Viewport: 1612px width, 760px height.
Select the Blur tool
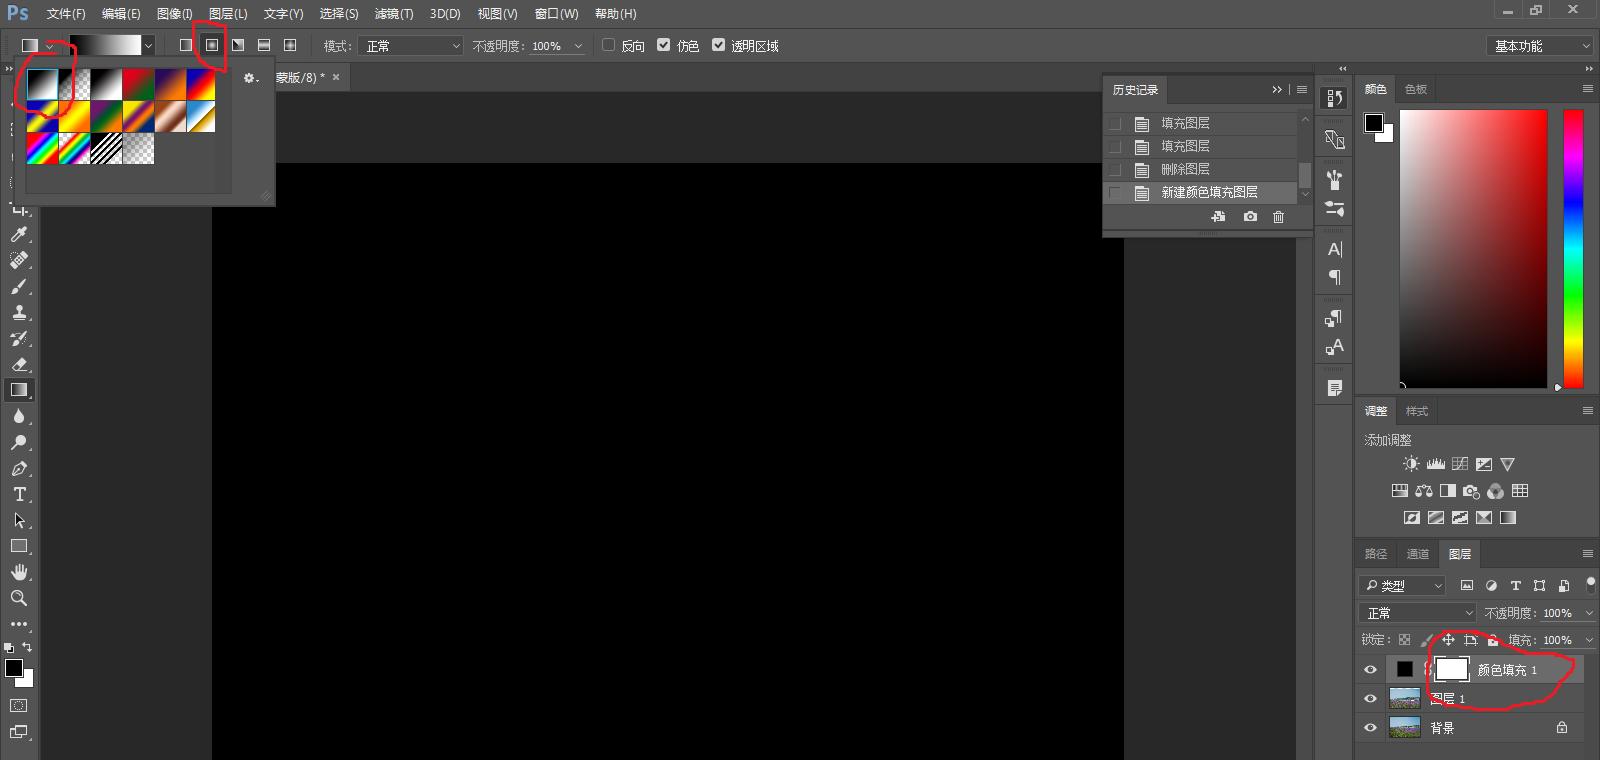[x=19, y=416]
